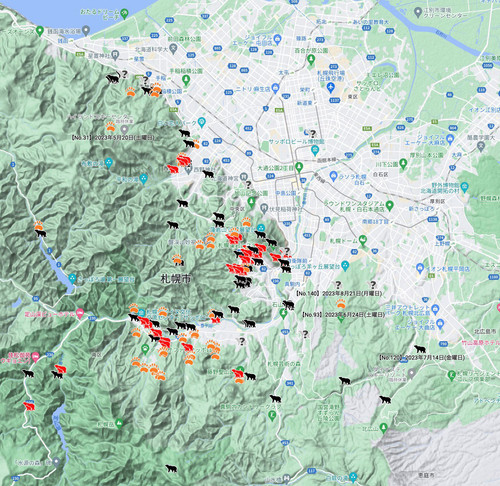Screen dimensions: 500x486
Task: Open the ニトリ麻生店 shopping pin
Action: [275, 88]
